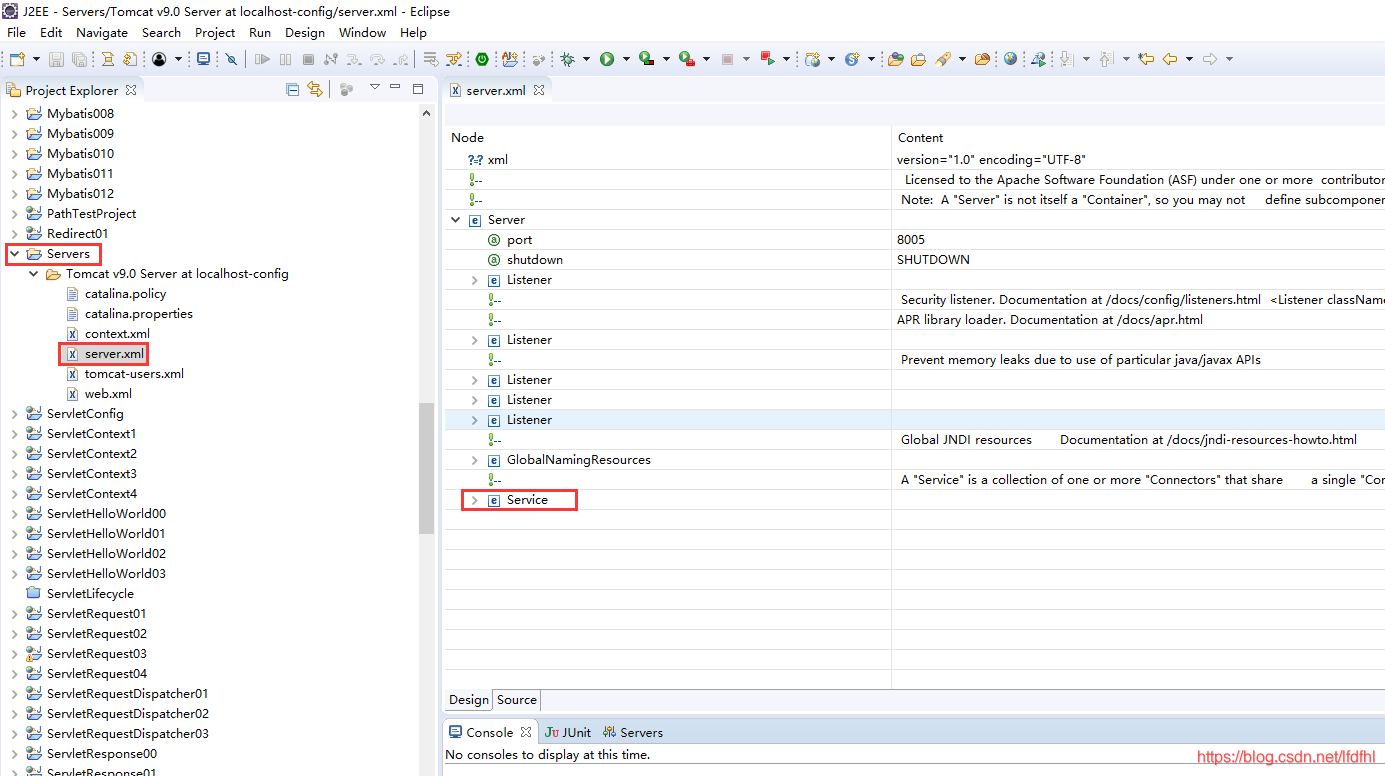1385x776 pixels.
Task: Click the Forward navigation arrow
Action: [x=1210, y=59]
